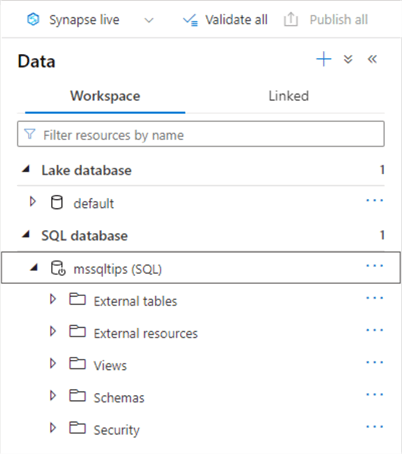Viewport: 402px width, 454px height.
Task: Collapse the Lake database section
Action: [26, 170]
